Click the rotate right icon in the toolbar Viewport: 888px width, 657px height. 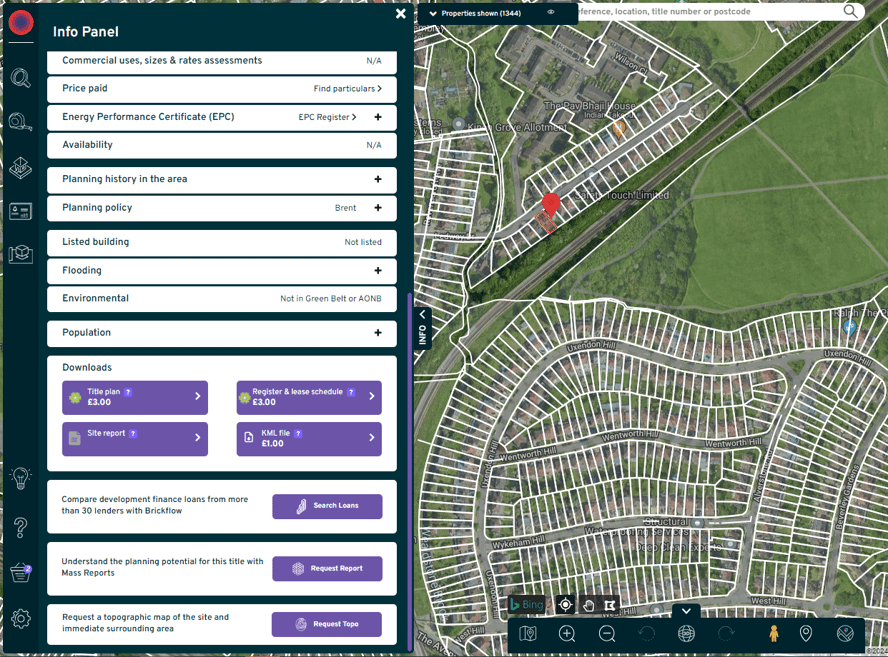[726, 633]
